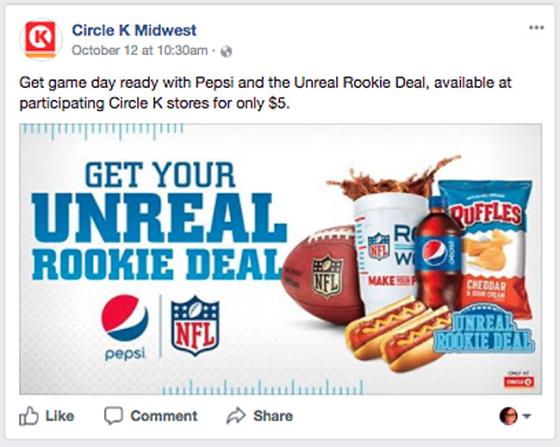Expand the post-as identity dropdown arrow
Viewport: 560px width, 447px height.
[x=527, y=416]
